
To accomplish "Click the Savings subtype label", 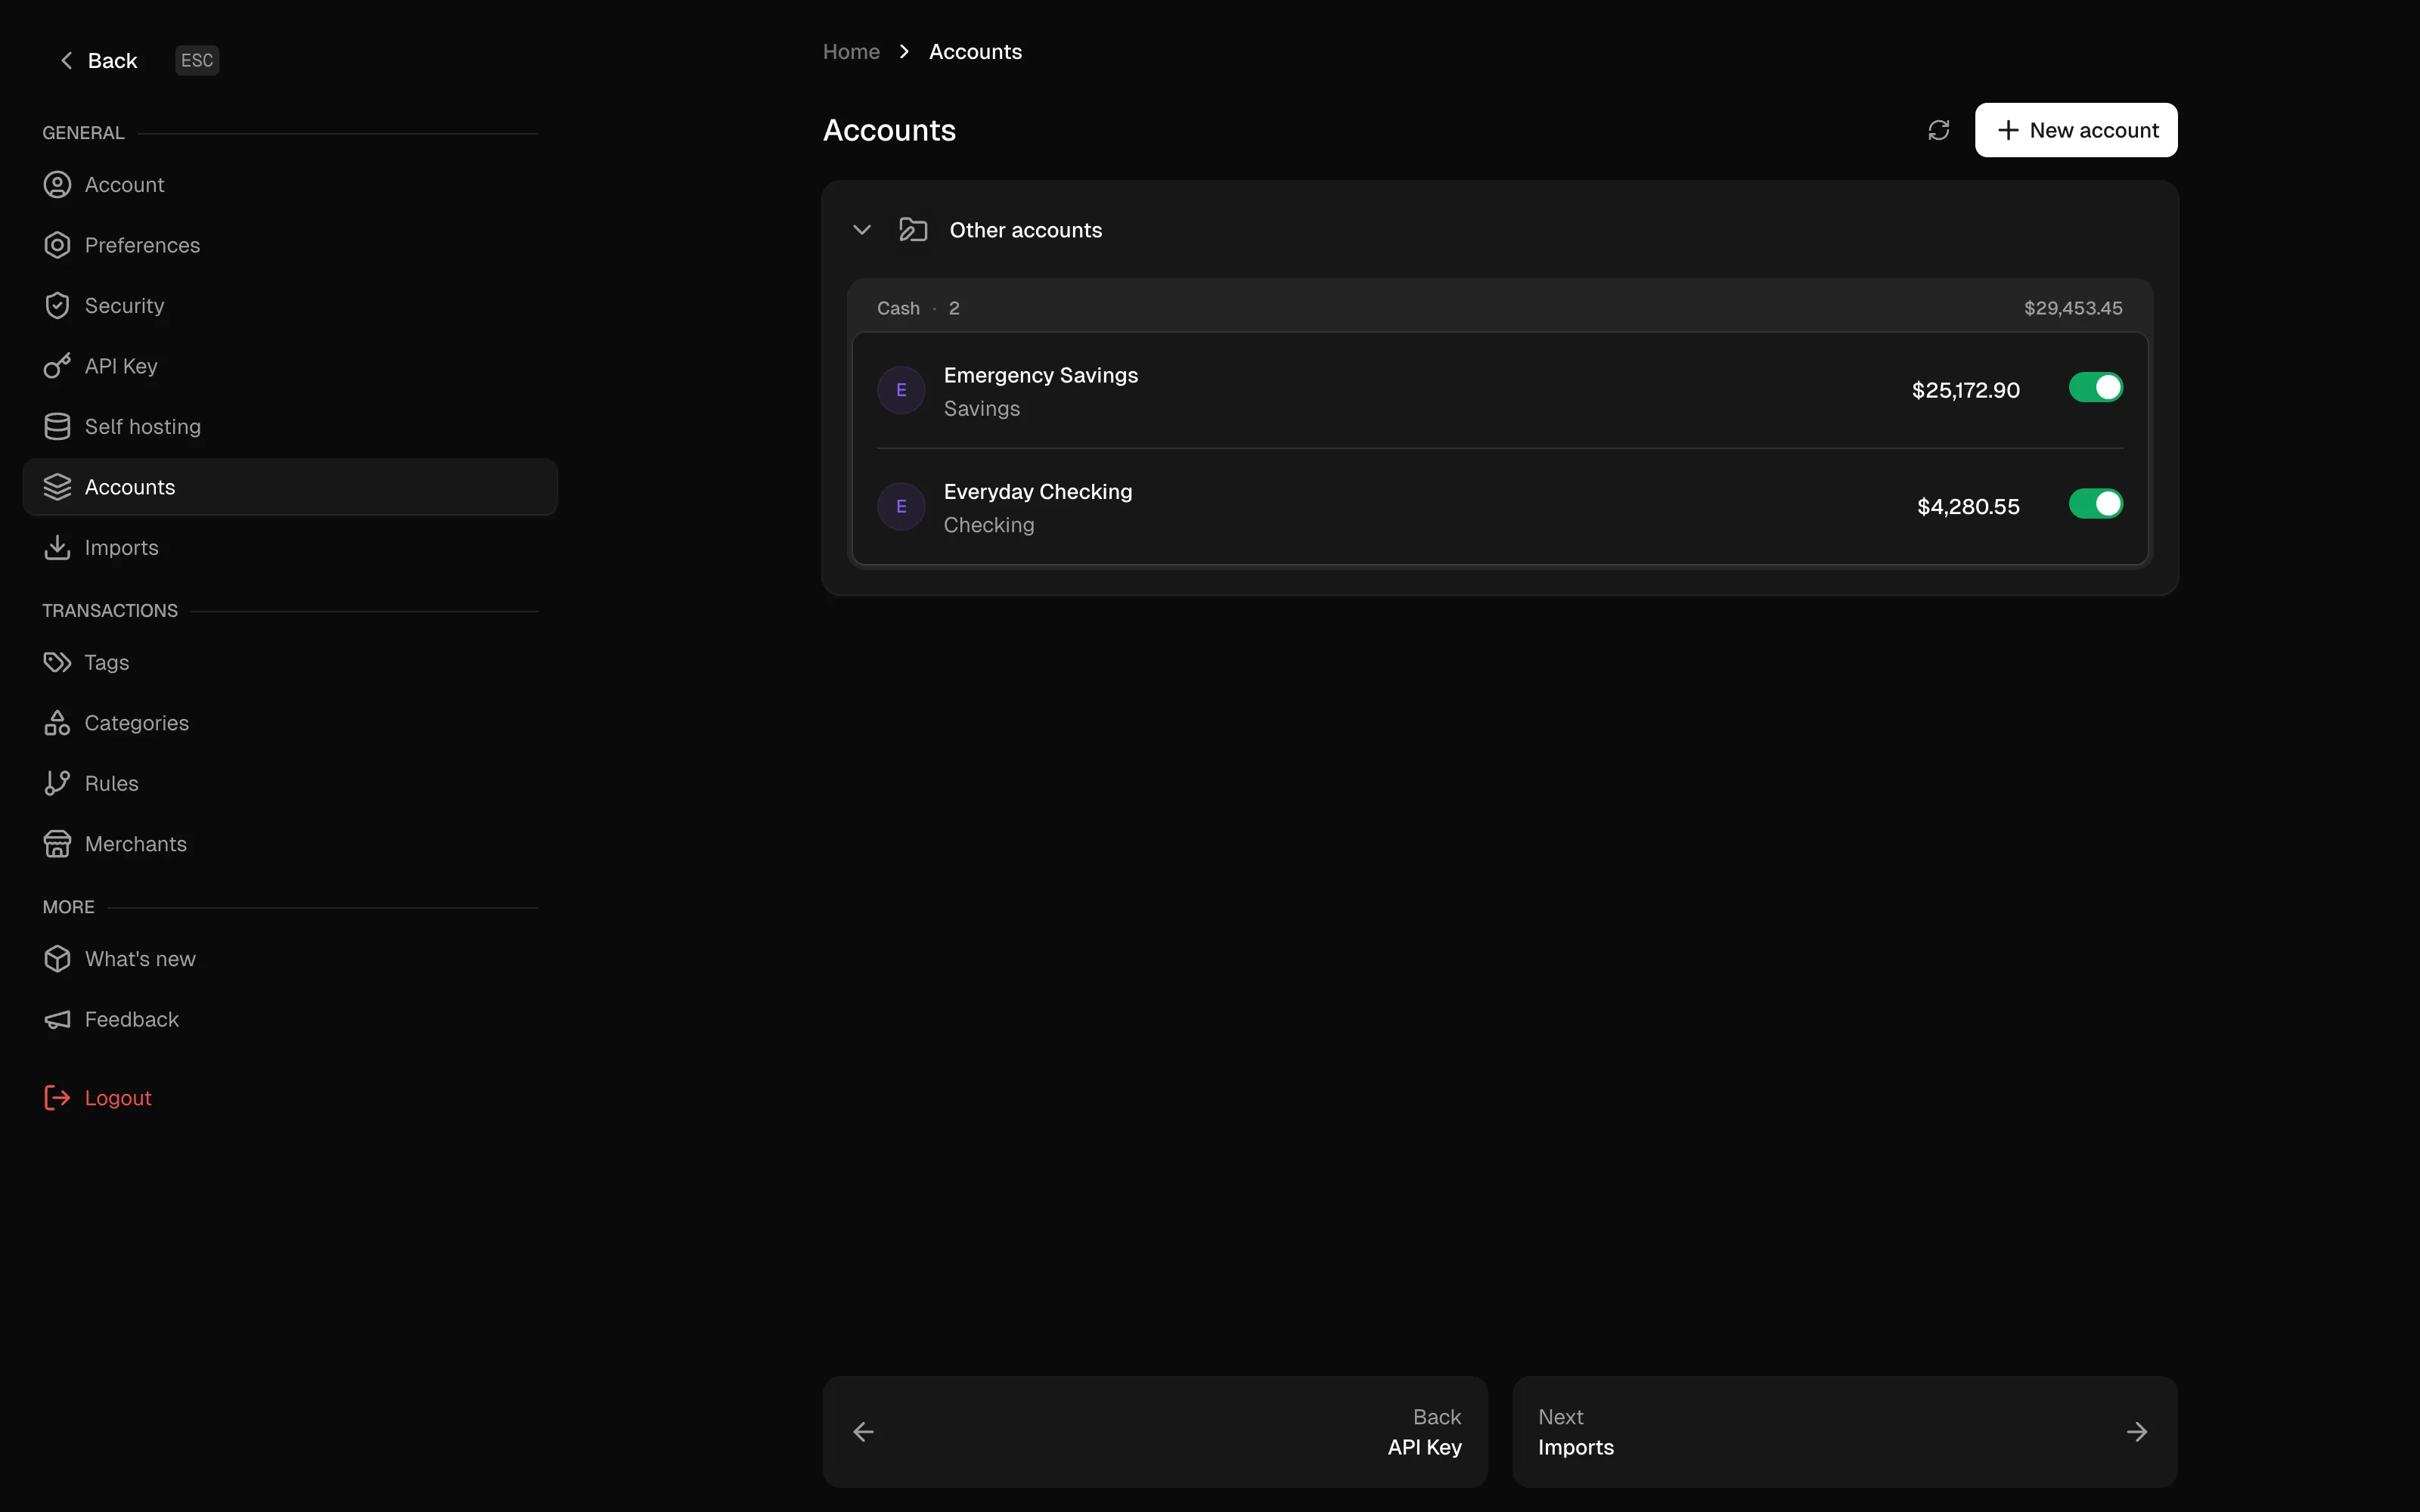I will point(982,409).
